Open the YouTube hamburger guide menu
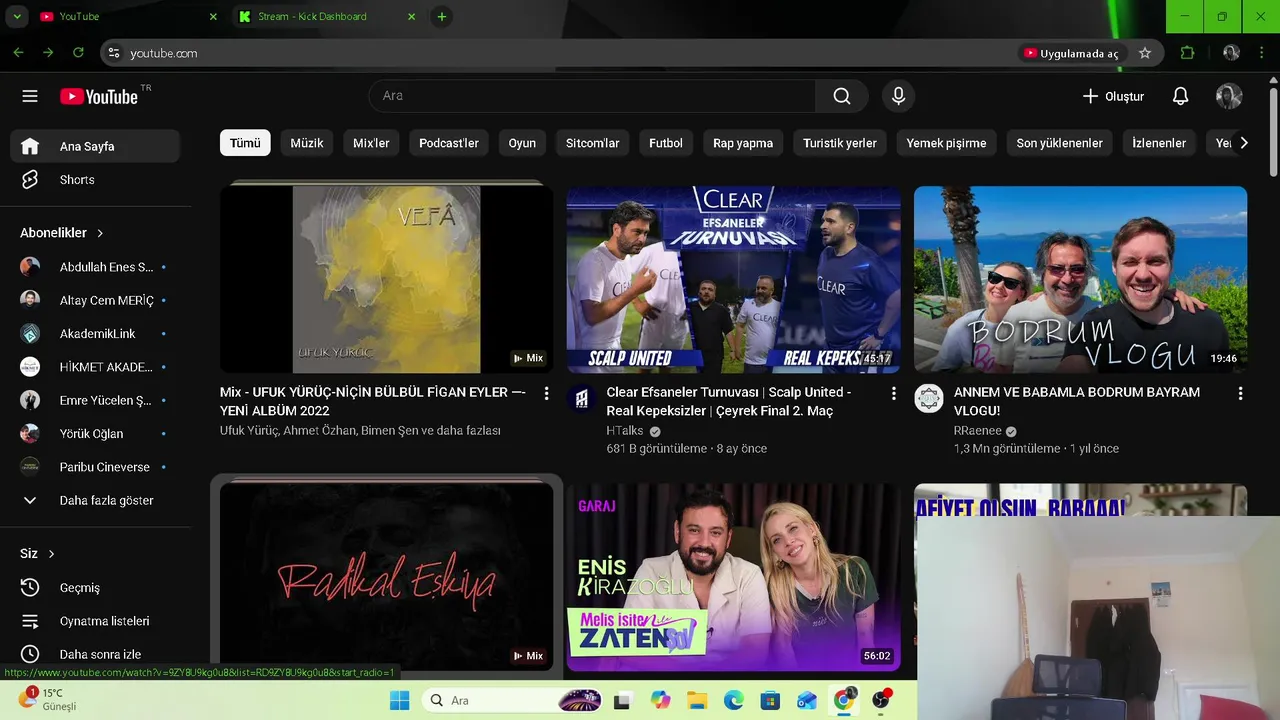This screenshot has width=1280, height=720. click(x=30, y=96)
